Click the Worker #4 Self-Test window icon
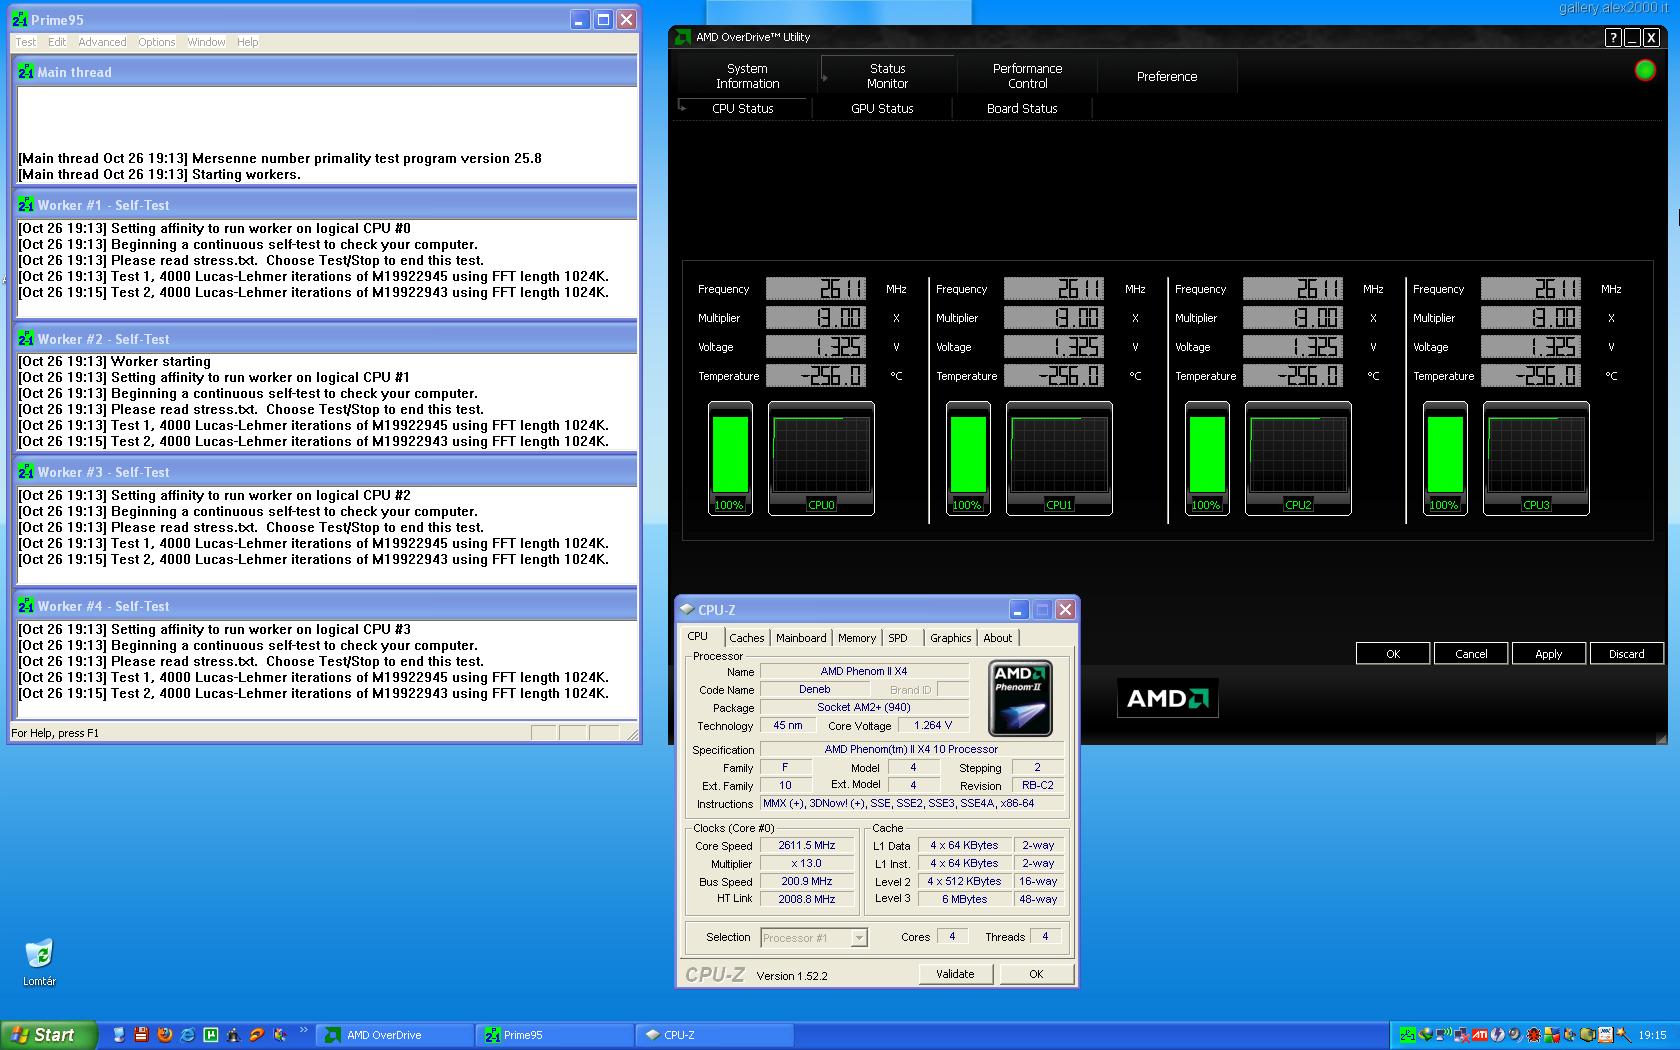The height and width of the screenshot is (1050, 1680). (x=26, y=606)
